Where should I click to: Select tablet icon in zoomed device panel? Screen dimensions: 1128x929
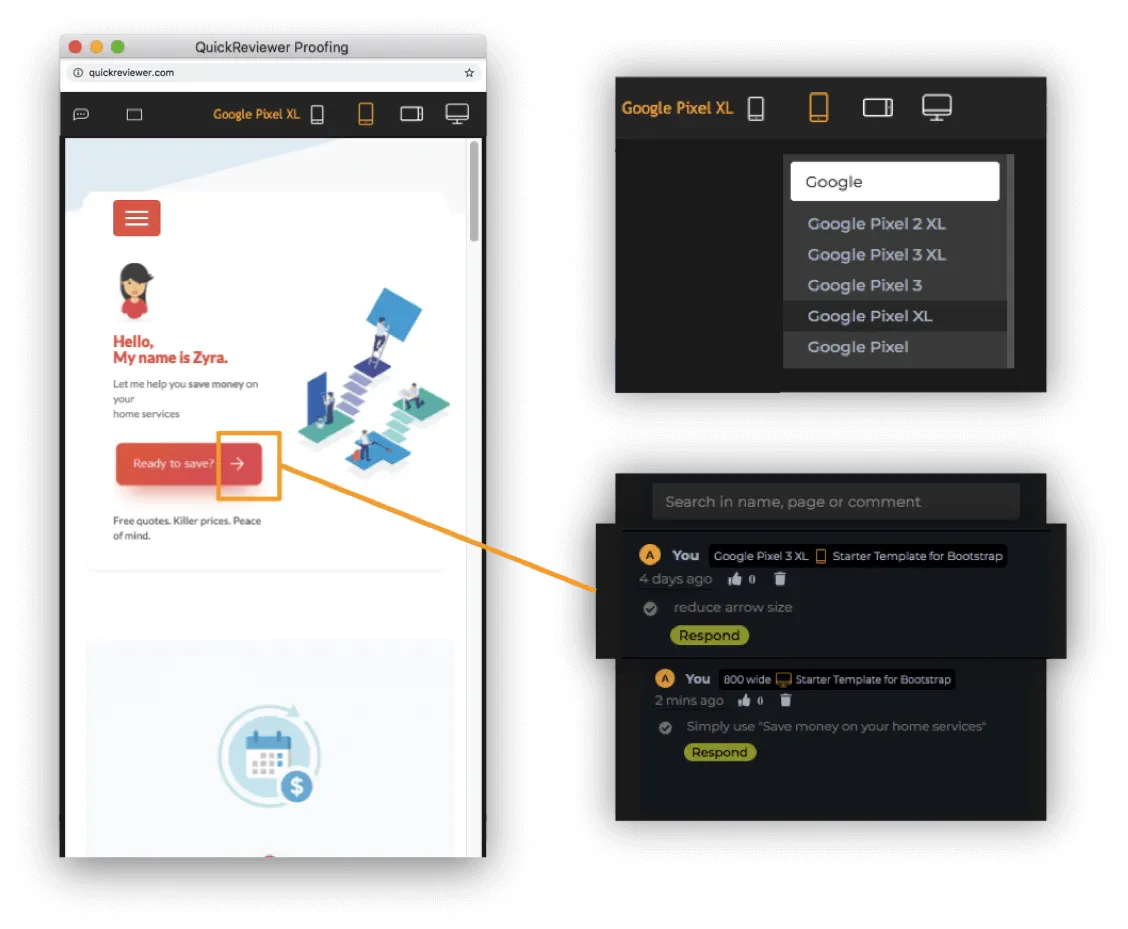[878, 108]
